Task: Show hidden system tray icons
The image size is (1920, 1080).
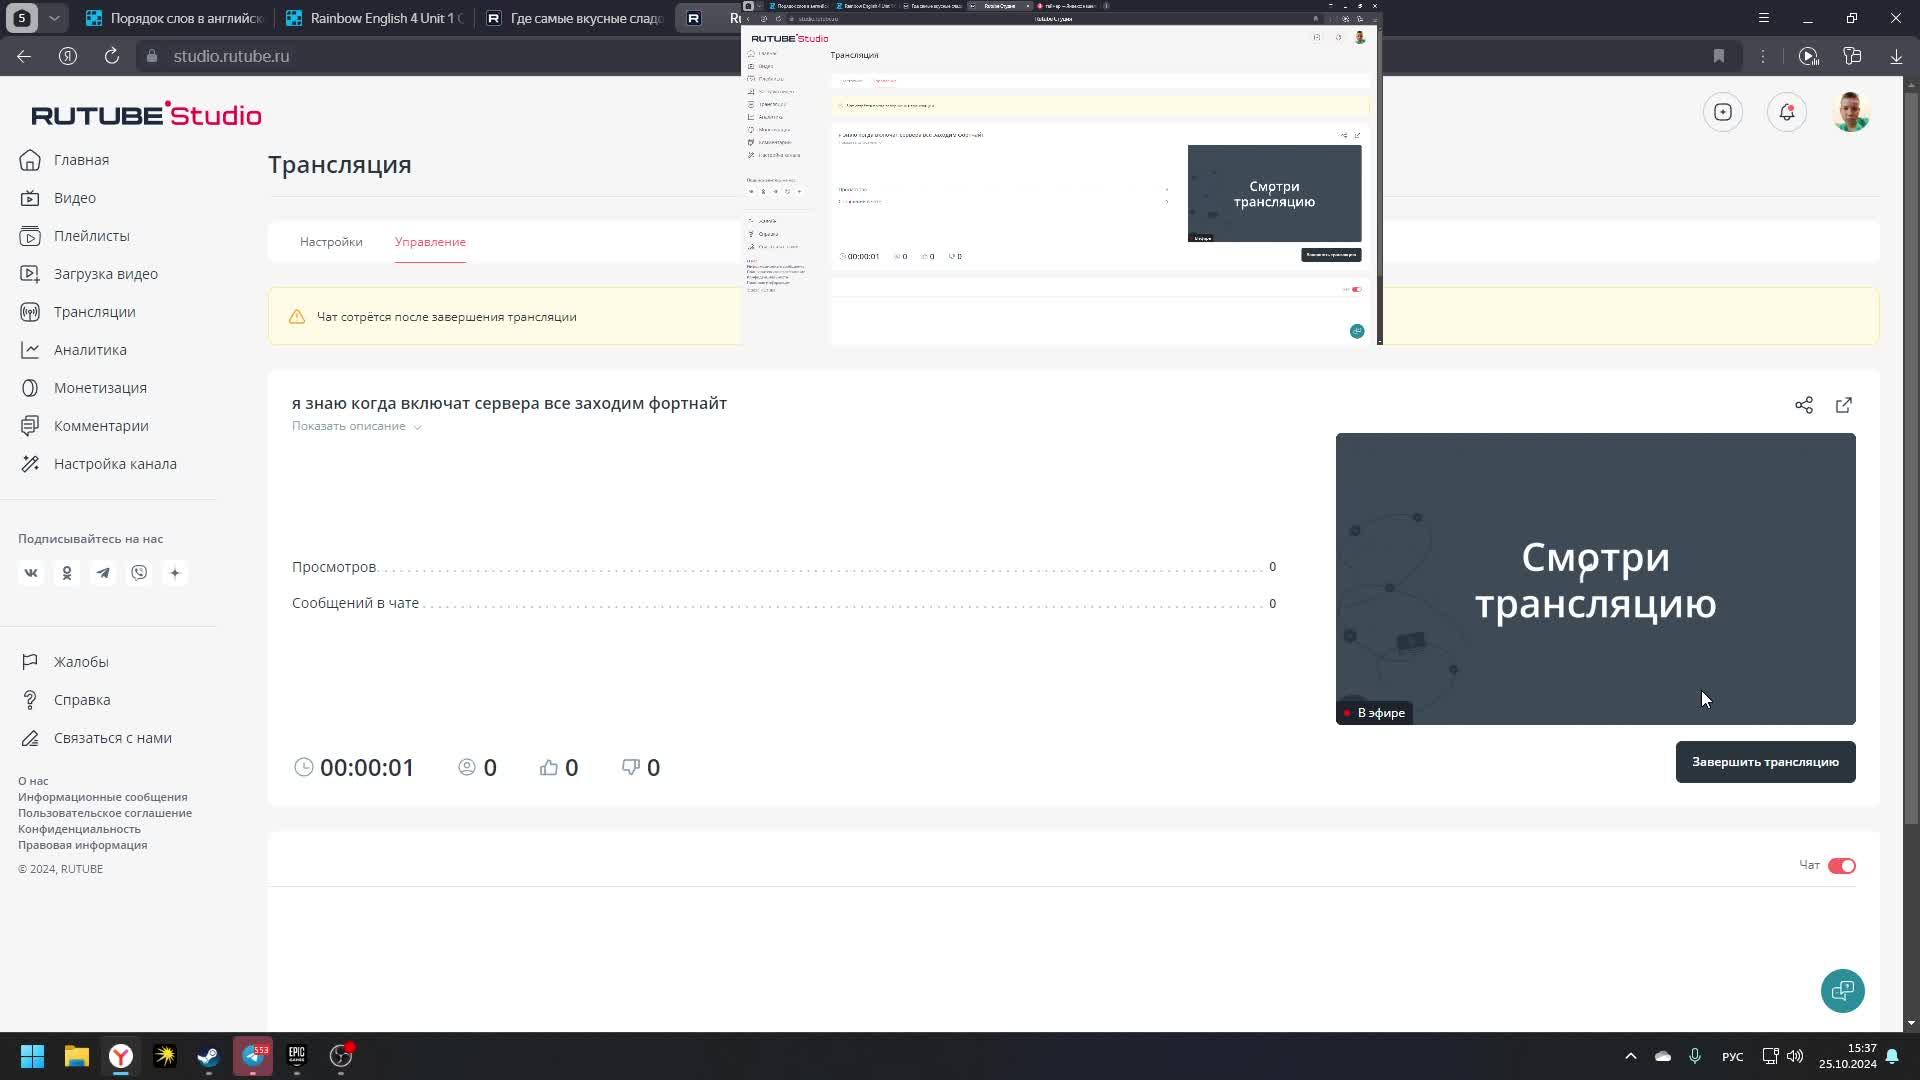Action: 1631,1056
